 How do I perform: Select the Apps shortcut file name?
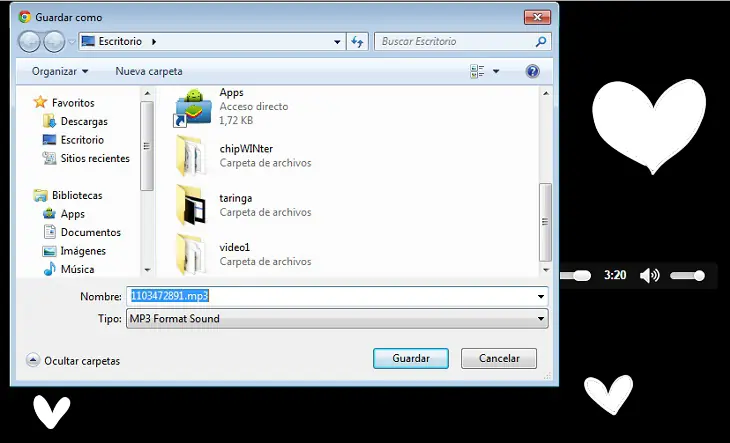pos(231,92)
